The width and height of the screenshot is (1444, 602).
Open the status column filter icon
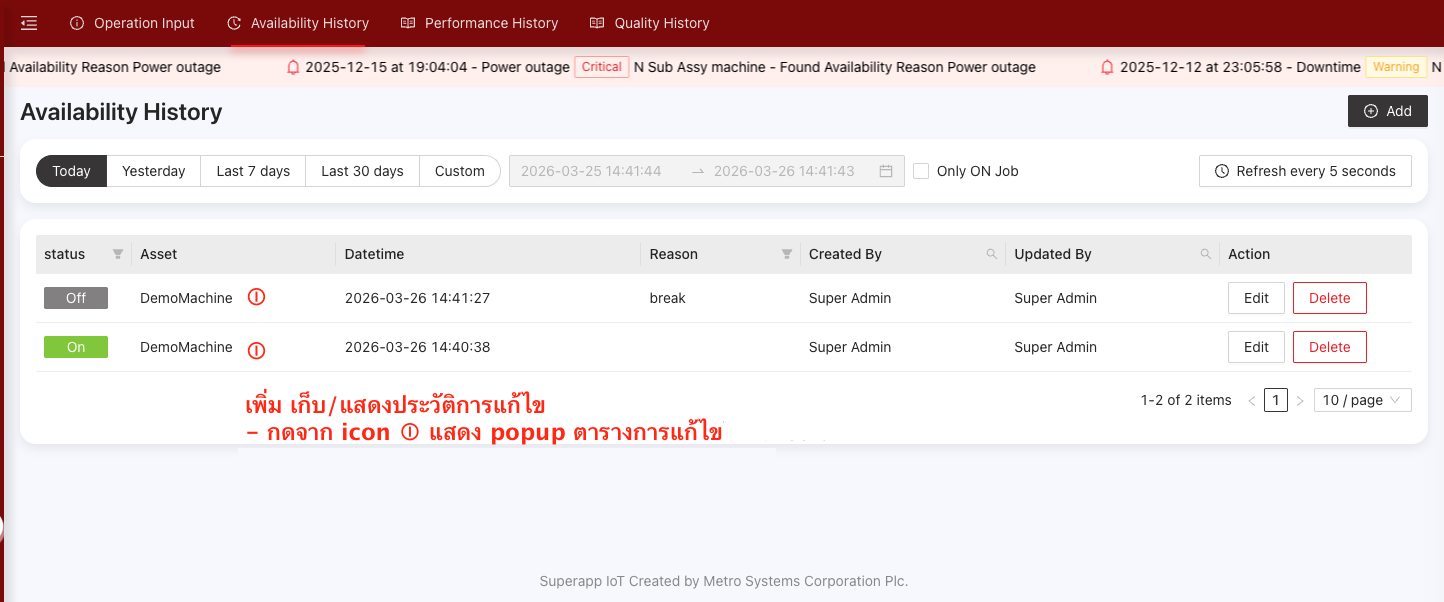118,255
